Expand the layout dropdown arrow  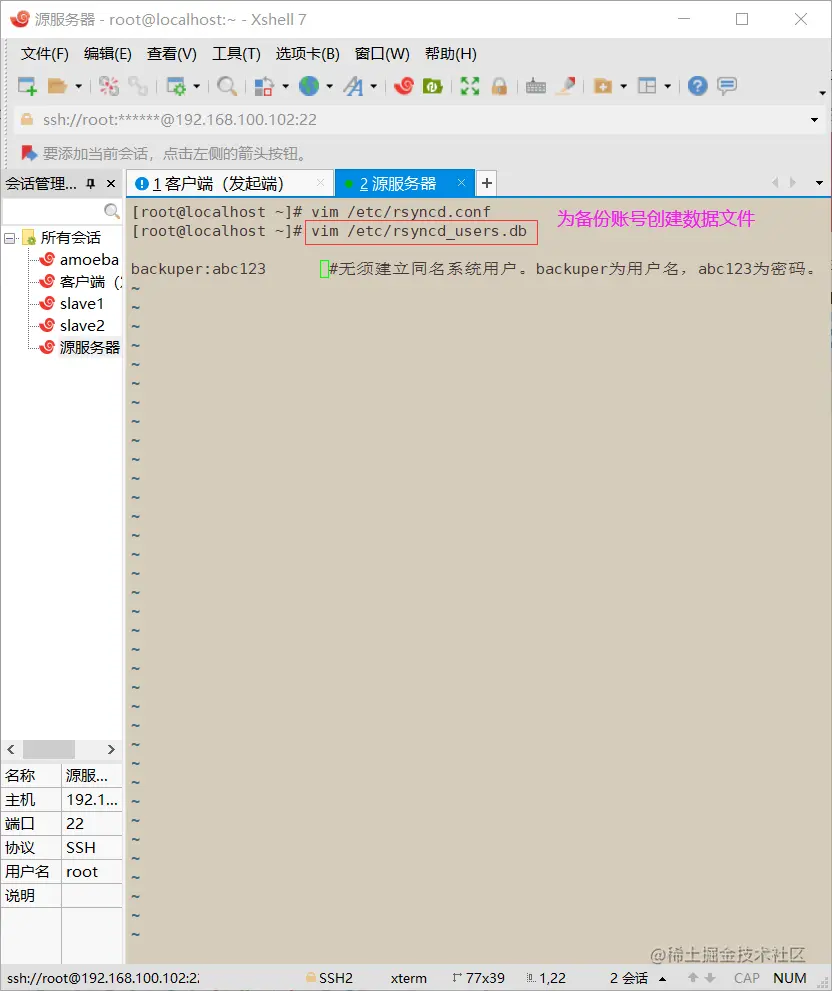click(x=668, y=86)
